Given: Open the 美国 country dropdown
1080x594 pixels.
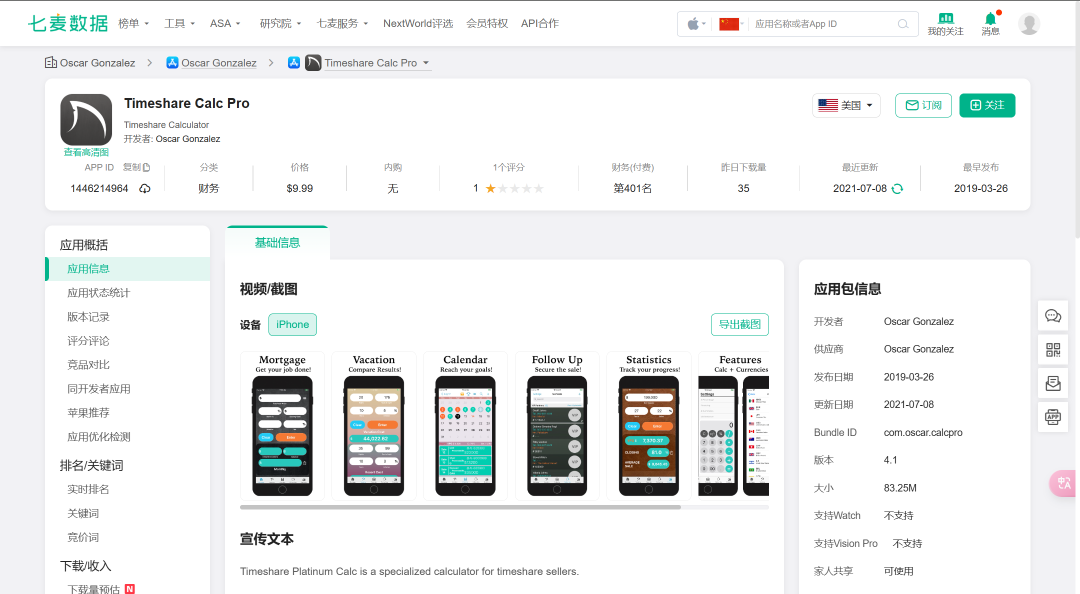Looking at the screenshot, I should (846, 105).
